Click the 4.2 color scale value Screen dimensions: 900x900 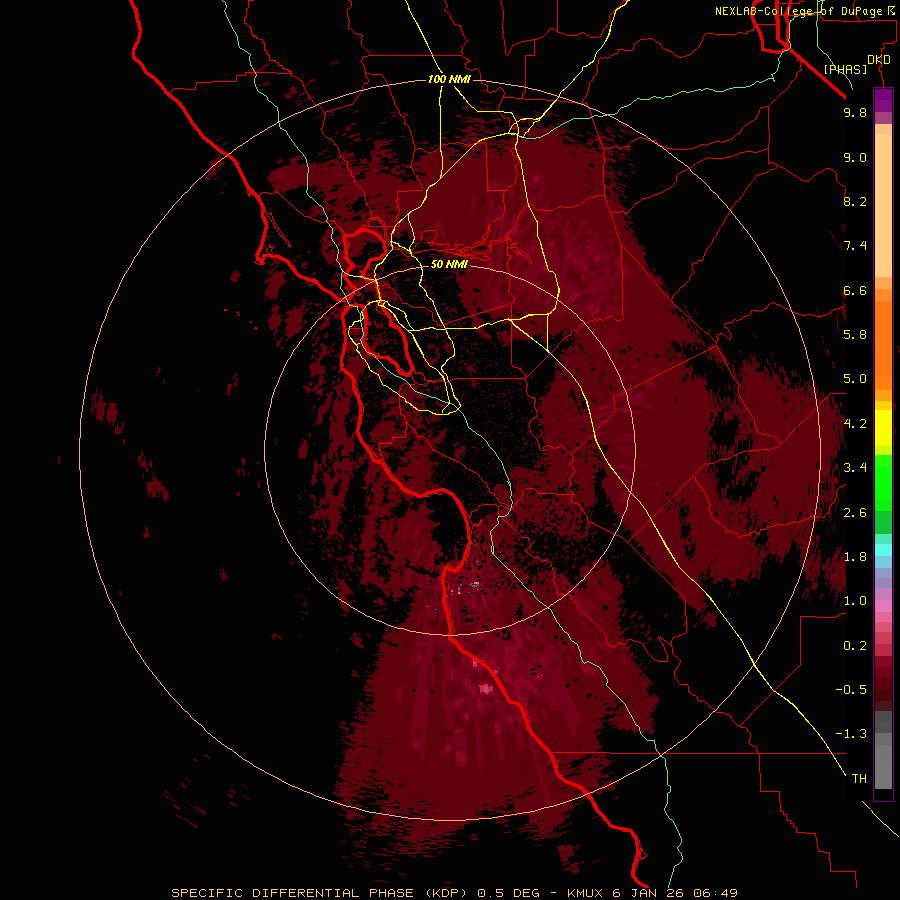click(855, 424)
